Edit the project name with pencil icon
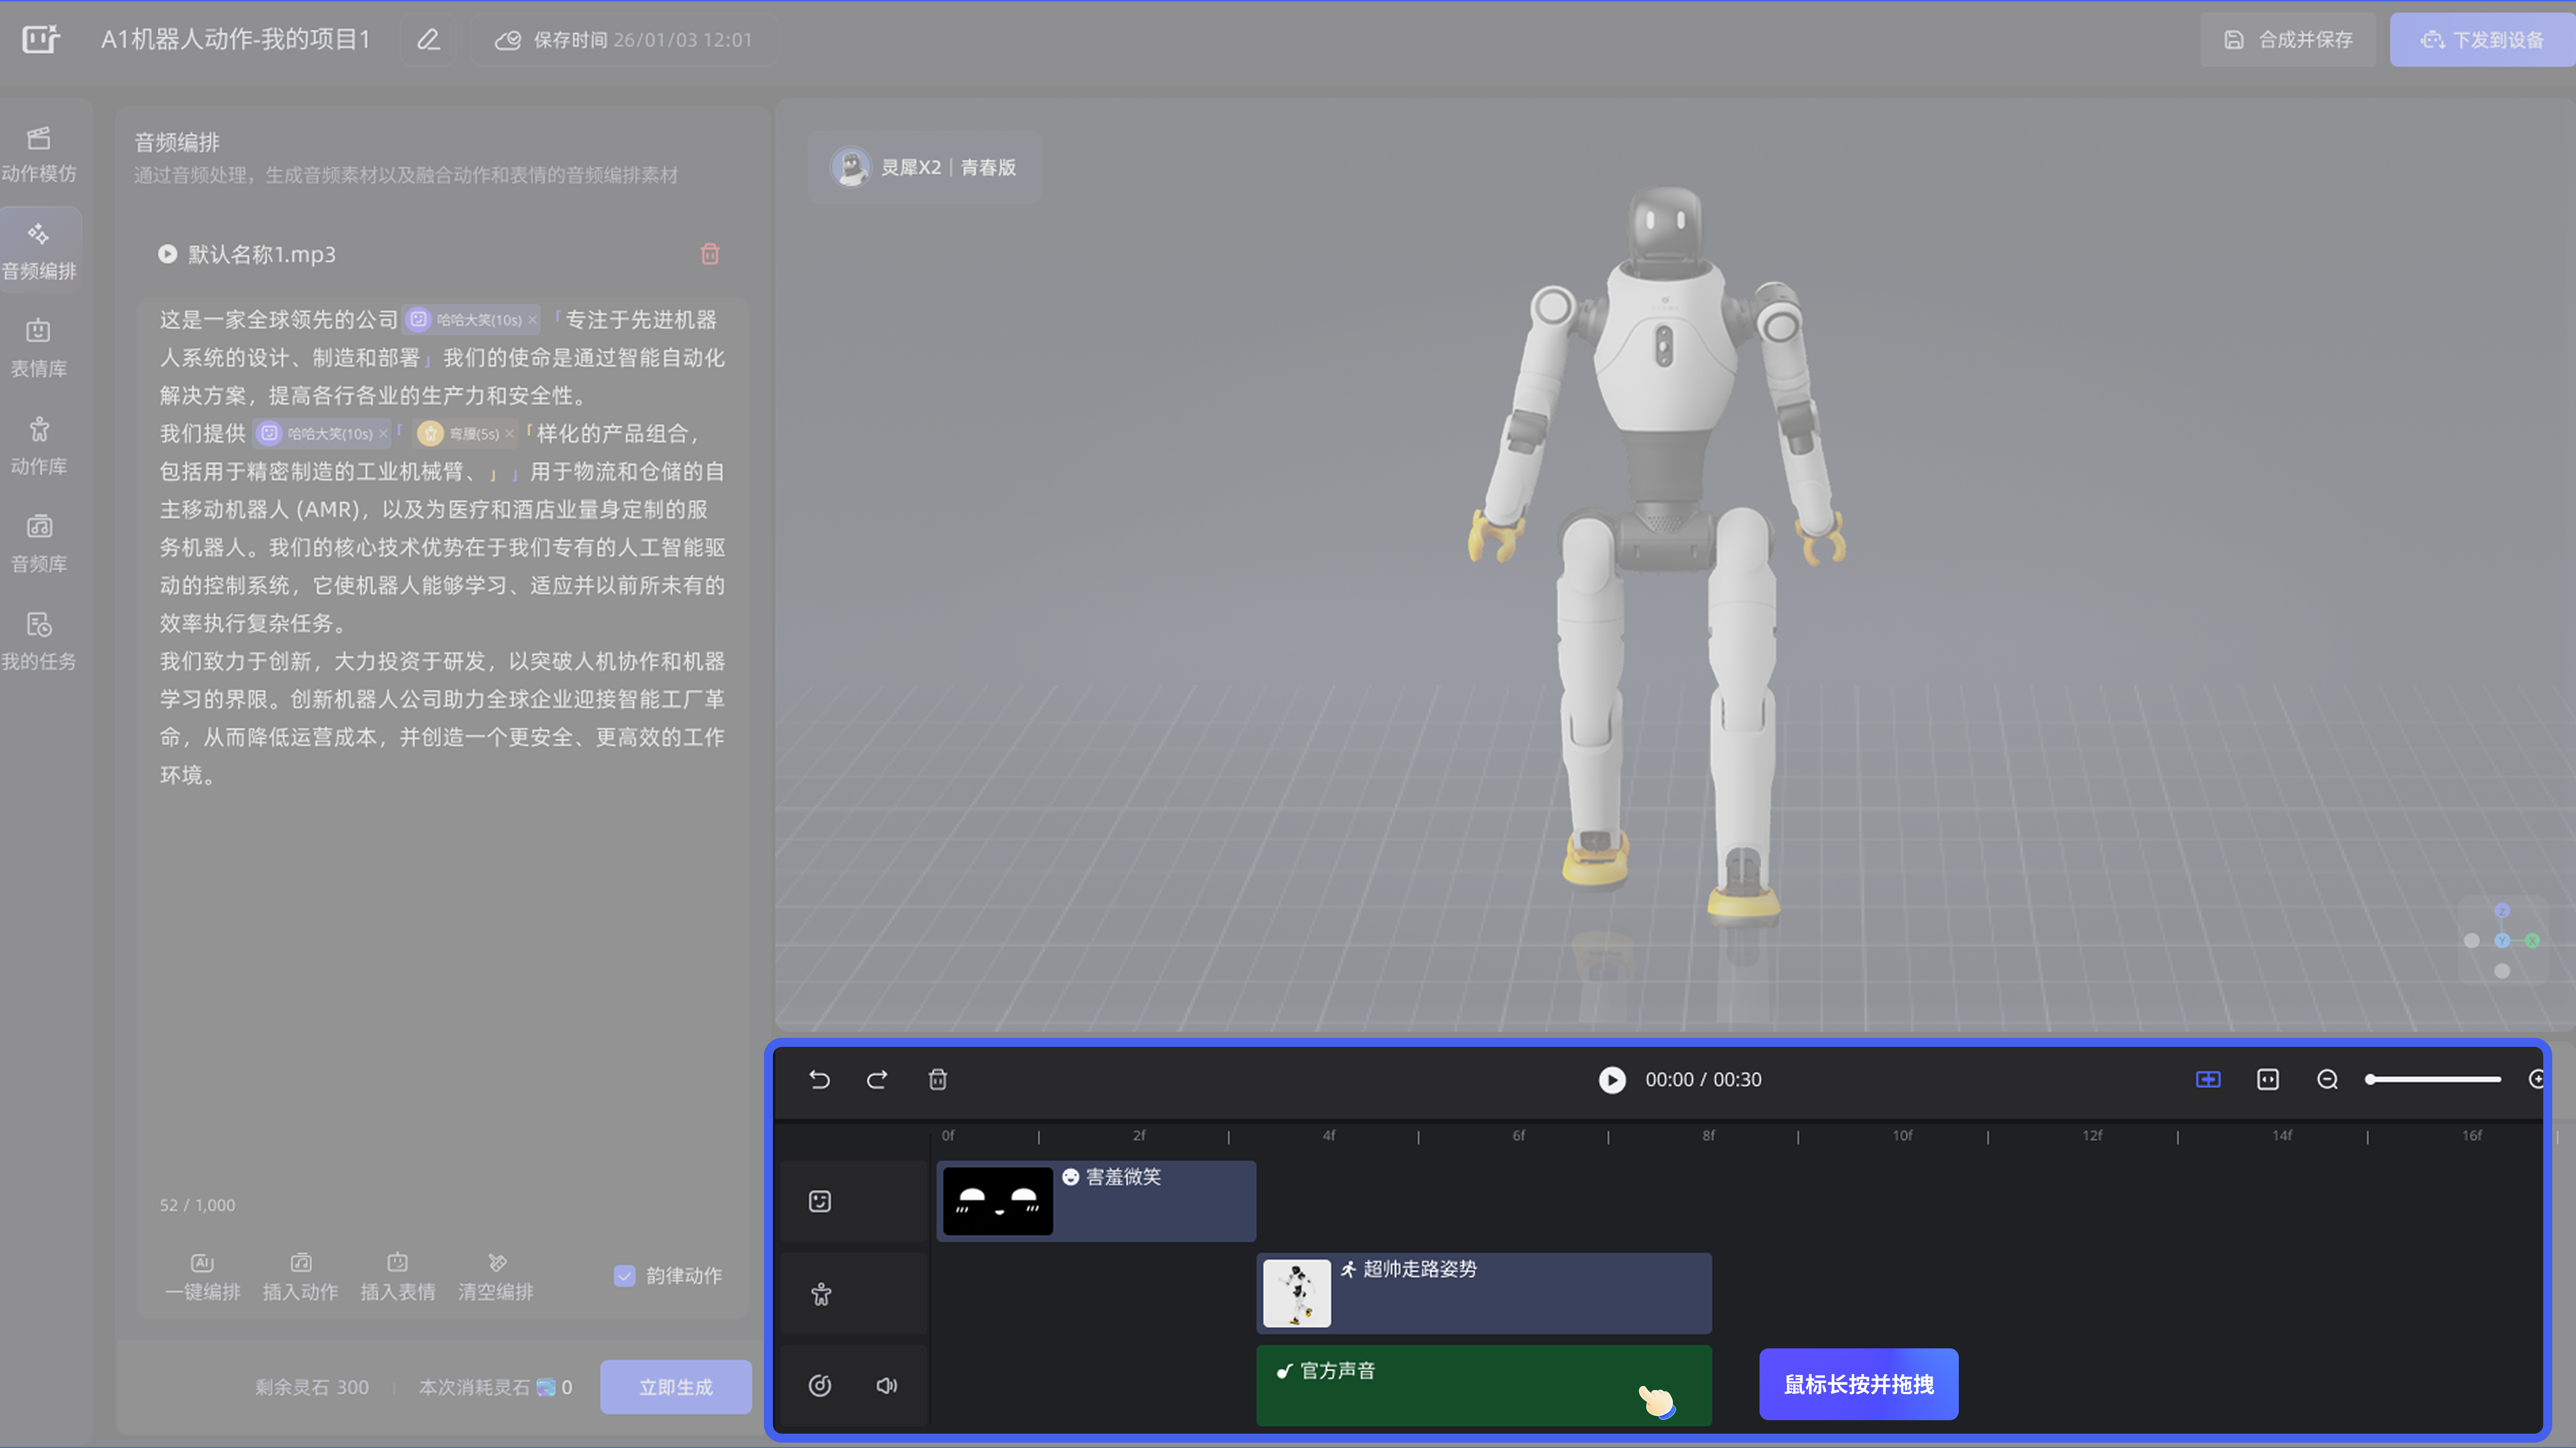 pyautogui.click(x=428, y=40)
